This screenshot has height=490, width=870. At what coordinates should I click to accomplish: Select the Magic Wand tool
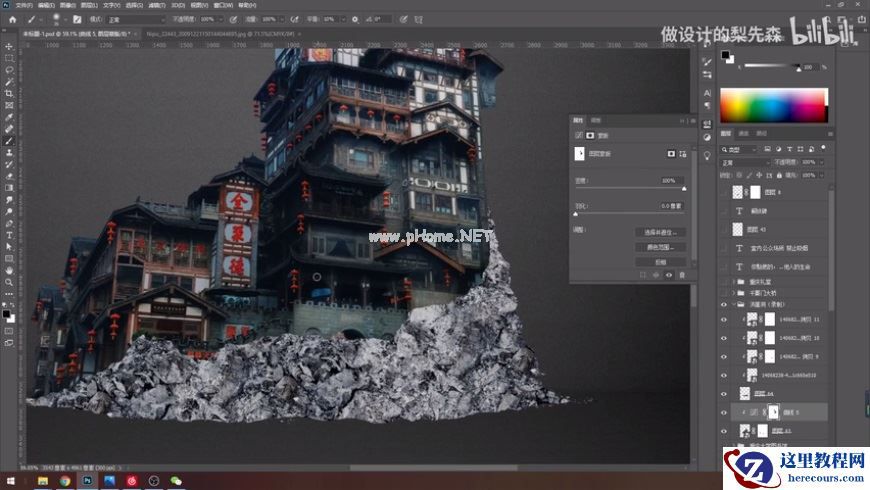(9, 82)
